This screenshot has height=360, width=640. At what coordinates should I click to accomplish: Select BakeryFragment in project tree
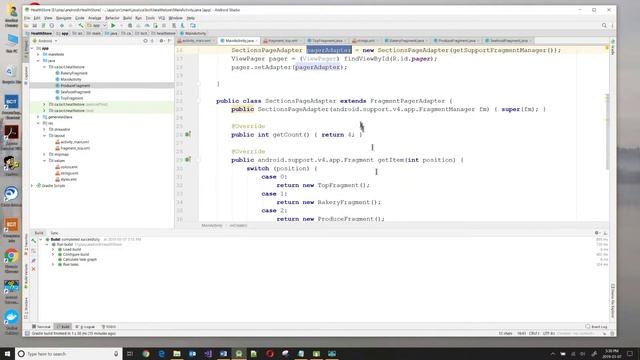(x=74, y=73)
